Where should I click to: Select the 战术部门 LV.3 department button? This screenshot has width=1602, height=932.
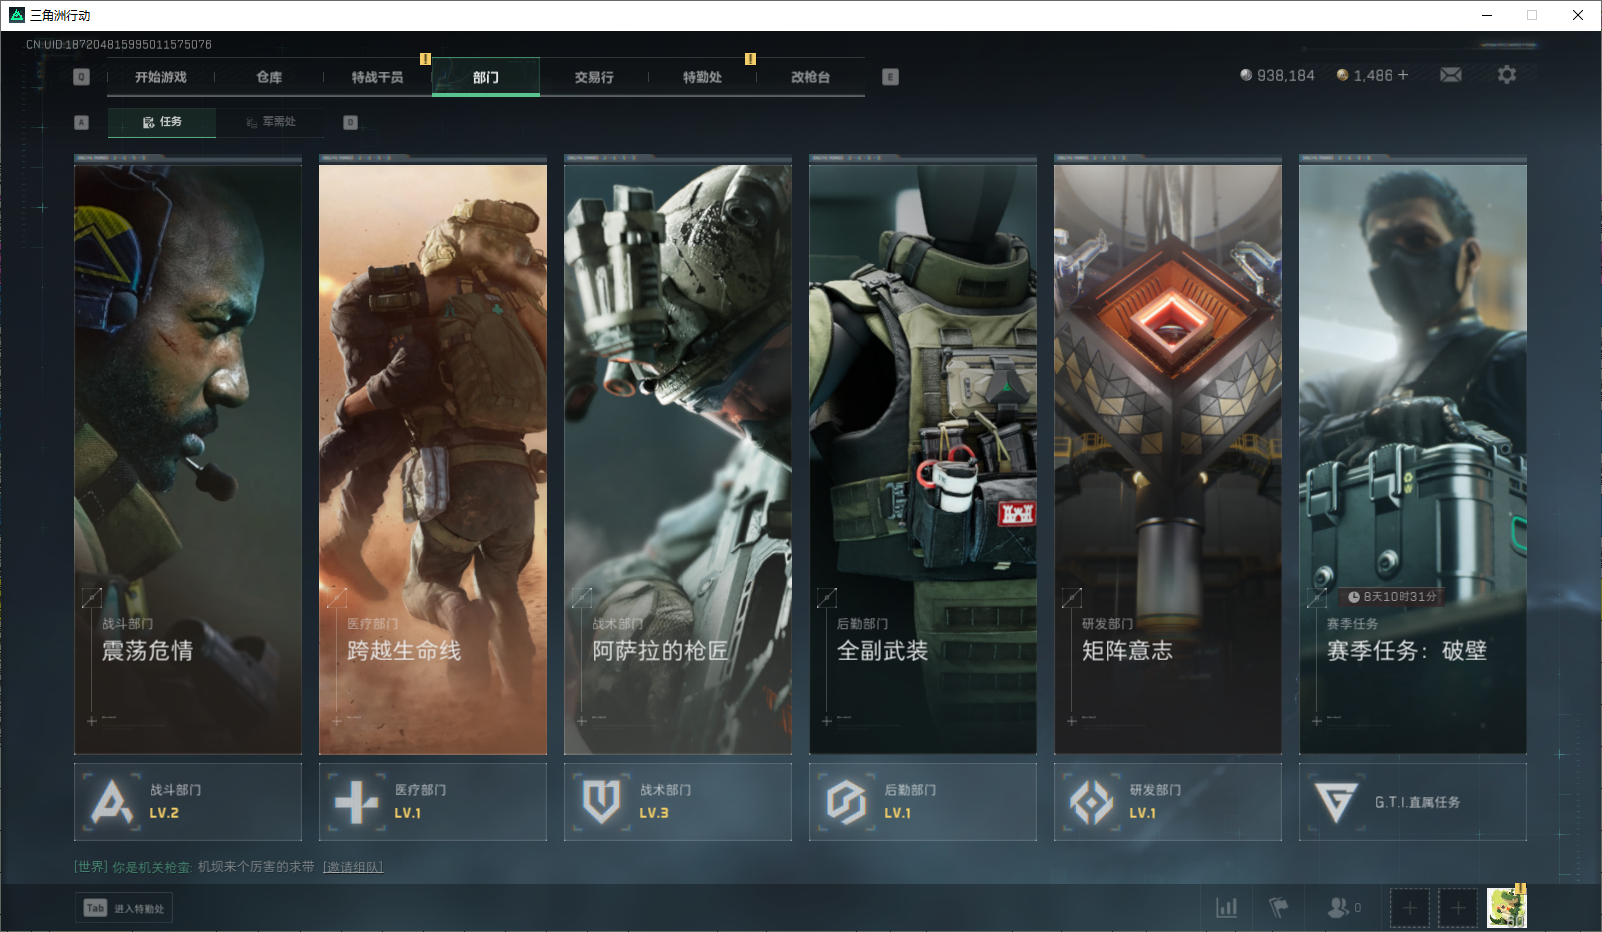[678, 802]
